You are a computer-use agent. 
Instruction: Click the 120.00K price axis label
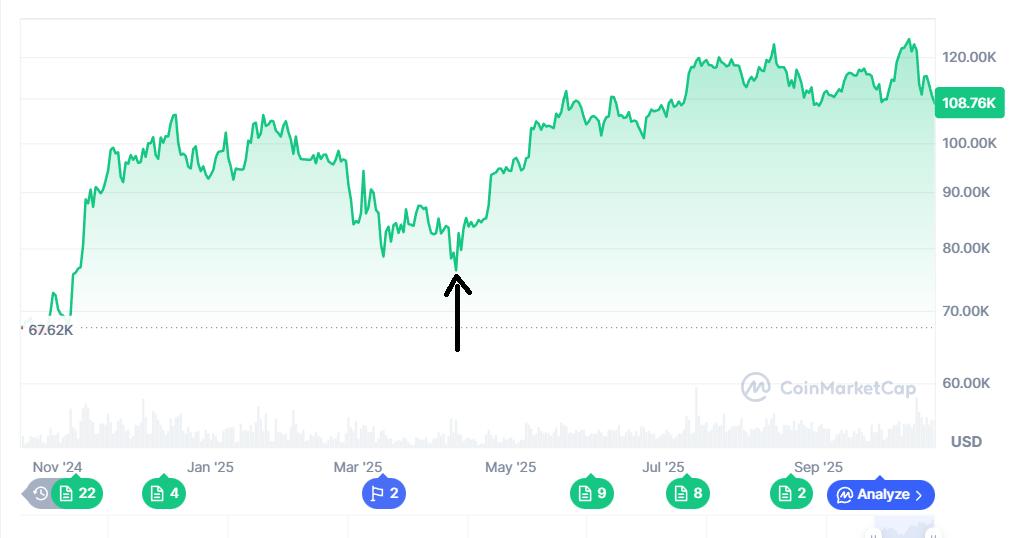(968, 57)
